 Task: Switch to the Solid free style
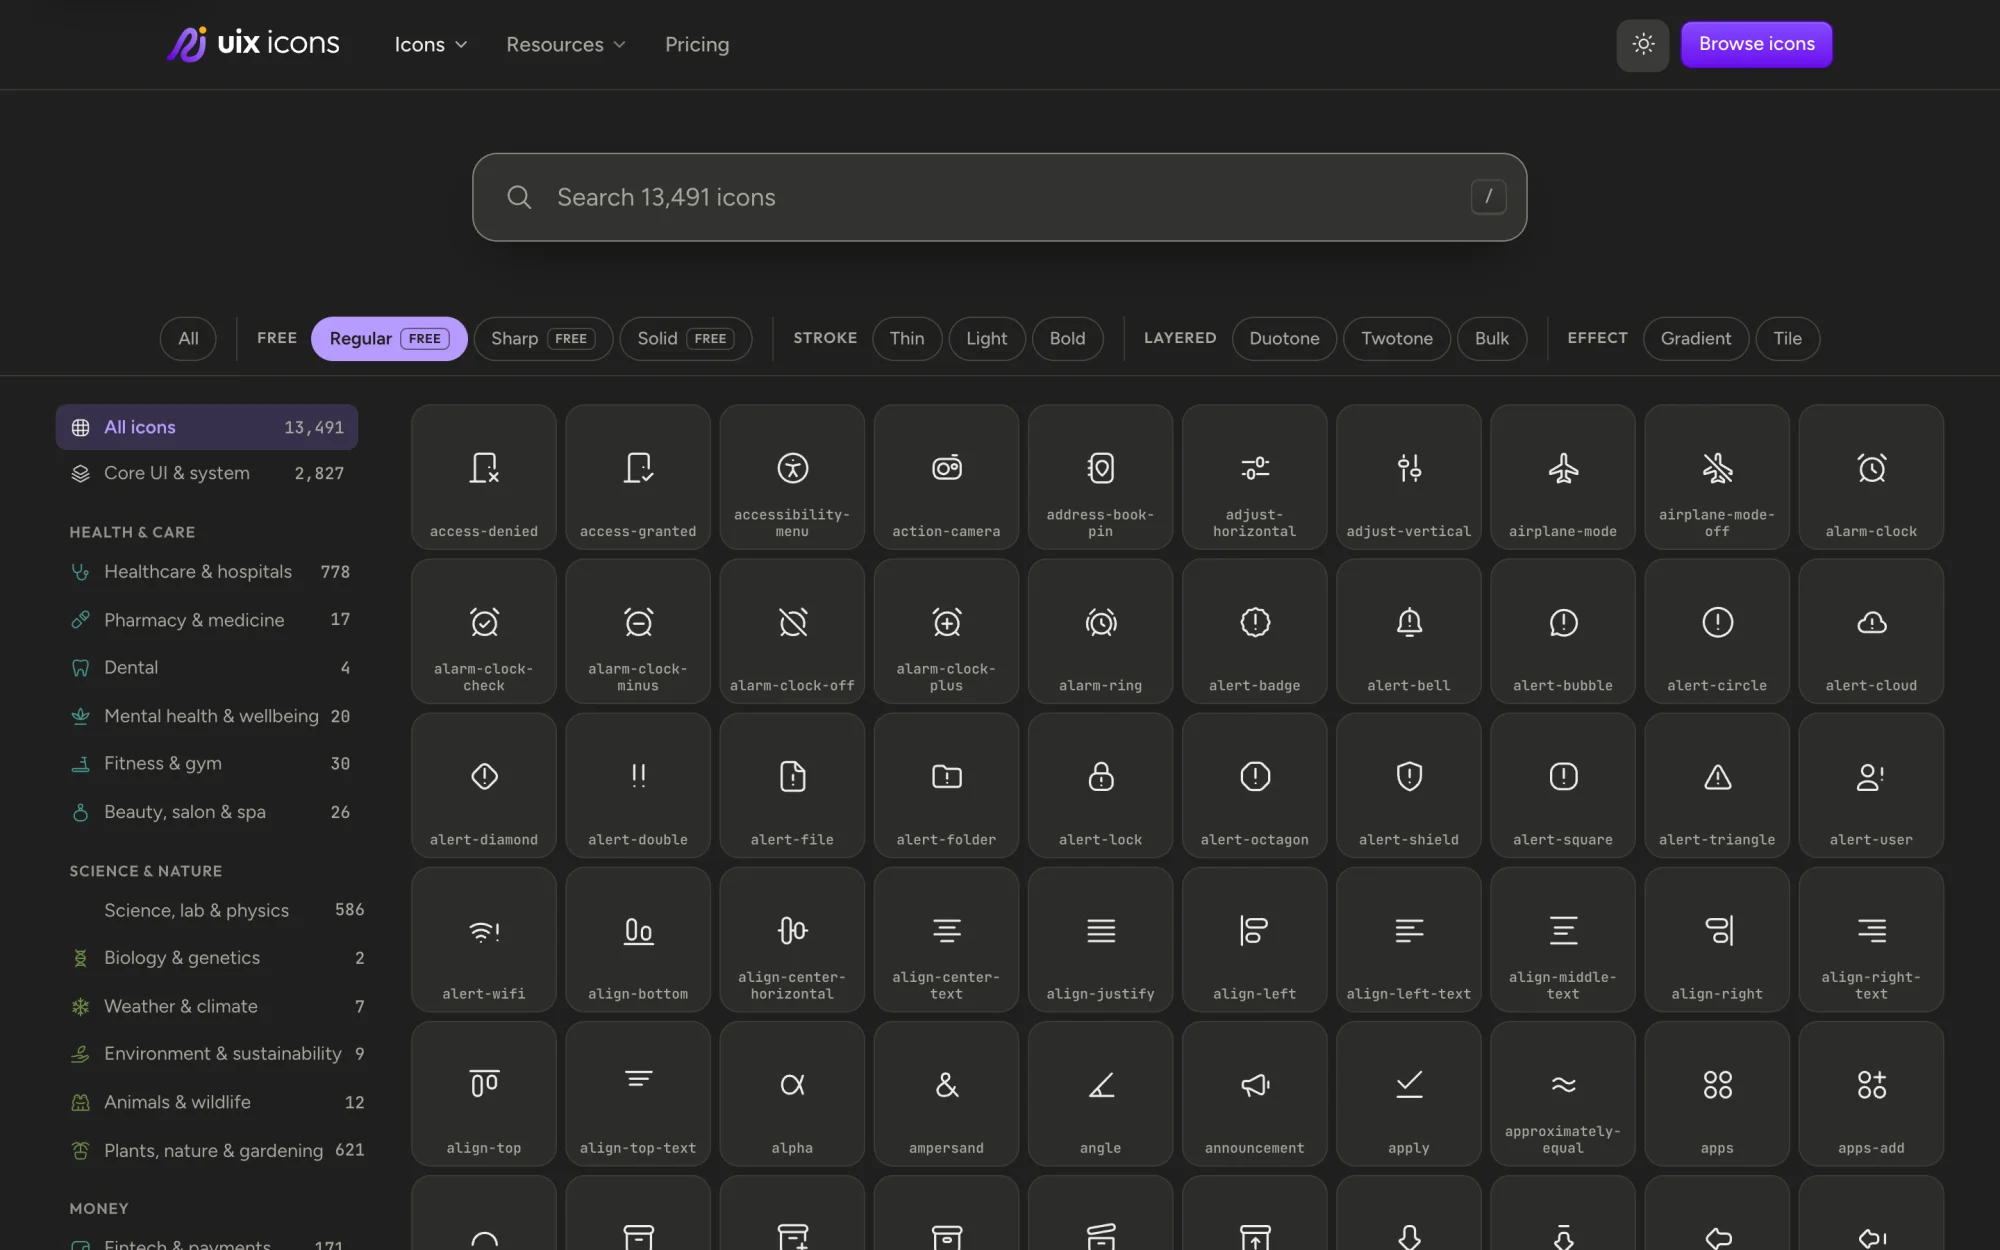click(x=686, y=339)
